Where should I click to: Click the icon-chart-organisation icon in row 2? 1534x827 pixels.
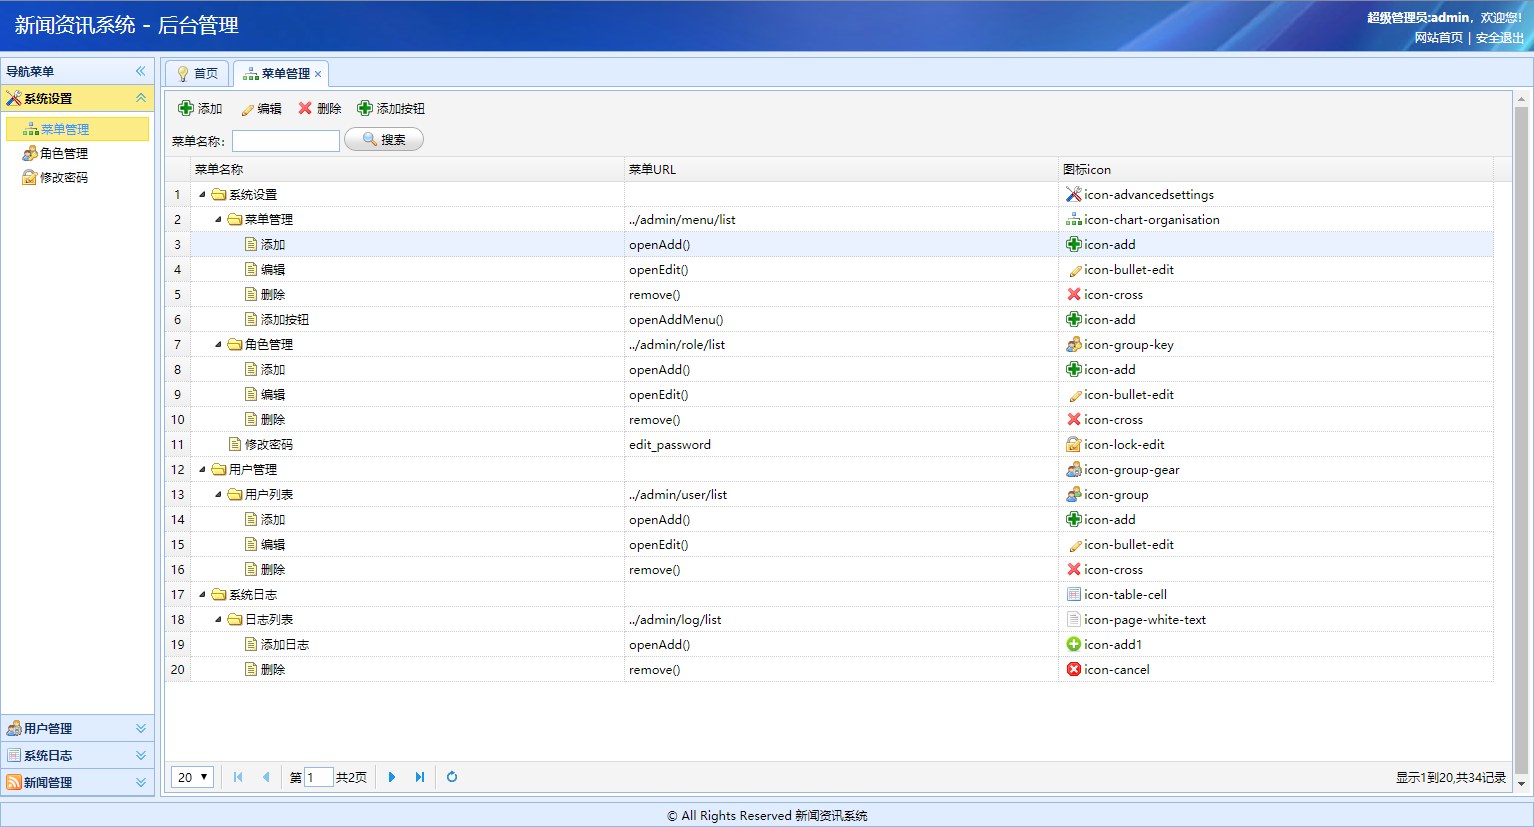[x=1074, y=219]
